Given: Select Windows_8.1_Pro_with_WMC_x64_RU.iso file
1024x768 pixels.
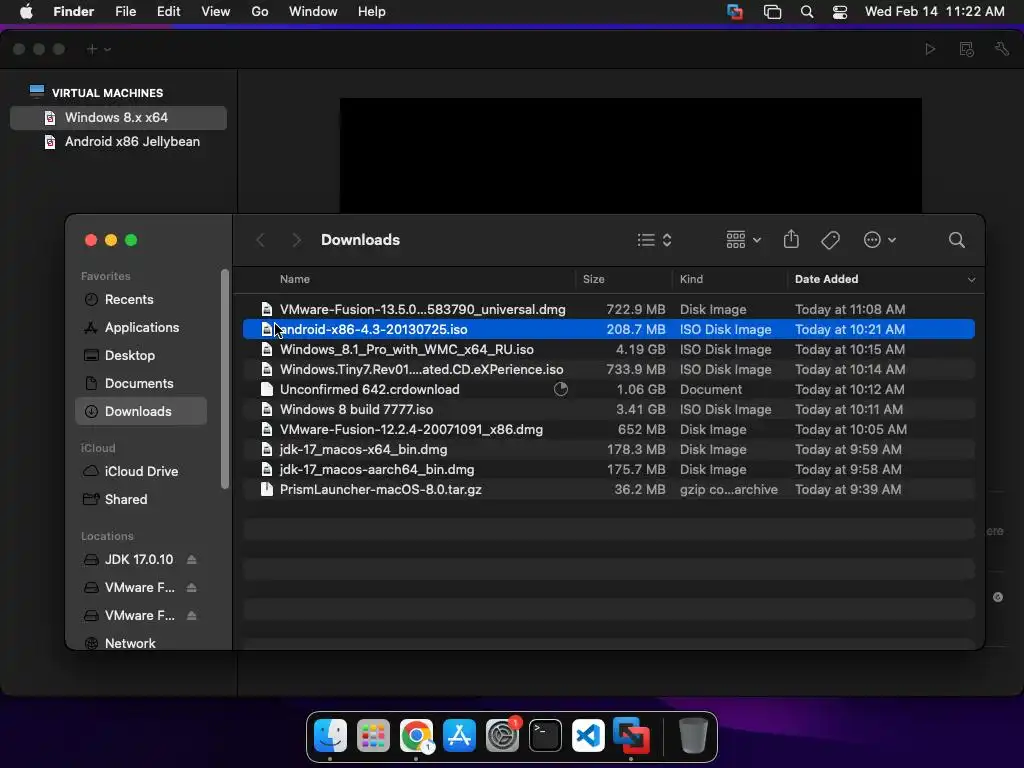Looking at the screenshot, I should pyautogui.click(x=609, y=349).
